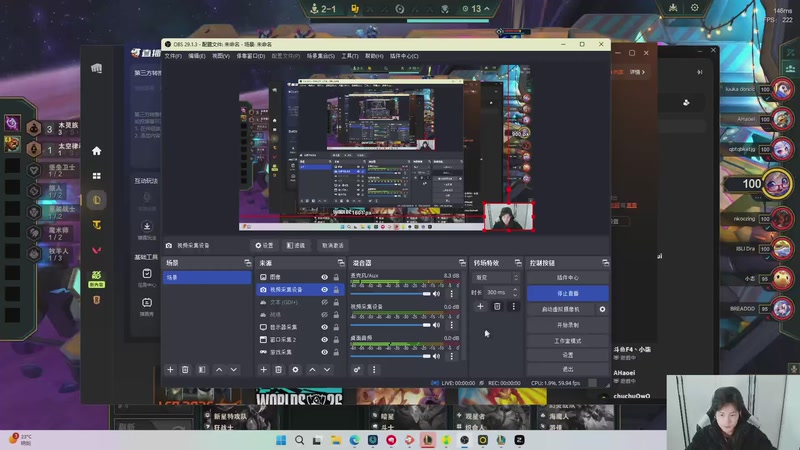Add a transition with the 转场特效 plus icon
Viewport: 800px width, 450px height.
480,306
